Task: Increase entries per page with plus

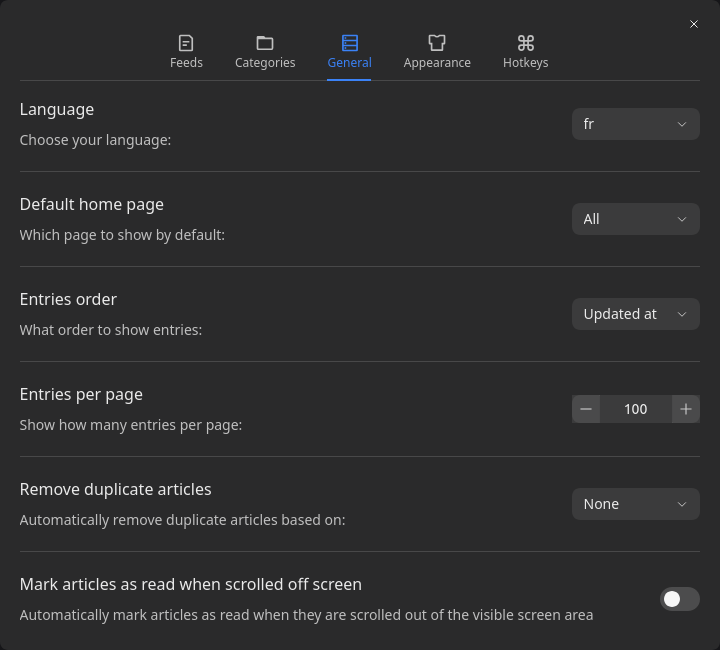Action: (x=686, y=409)
